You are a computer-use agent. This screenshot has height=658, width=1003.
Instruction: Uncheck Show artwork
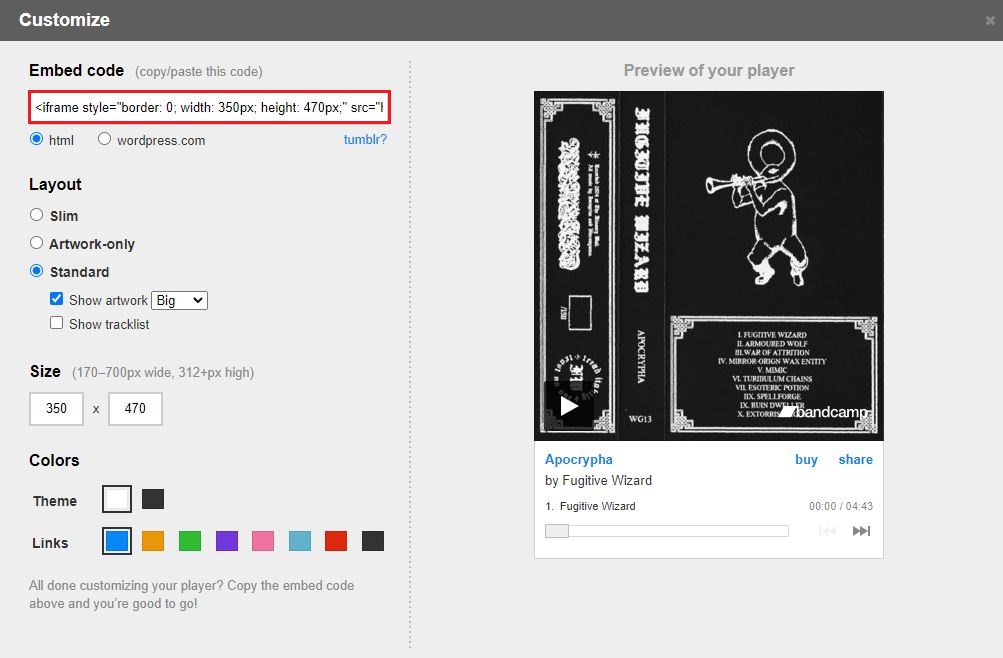click(57, 299)
